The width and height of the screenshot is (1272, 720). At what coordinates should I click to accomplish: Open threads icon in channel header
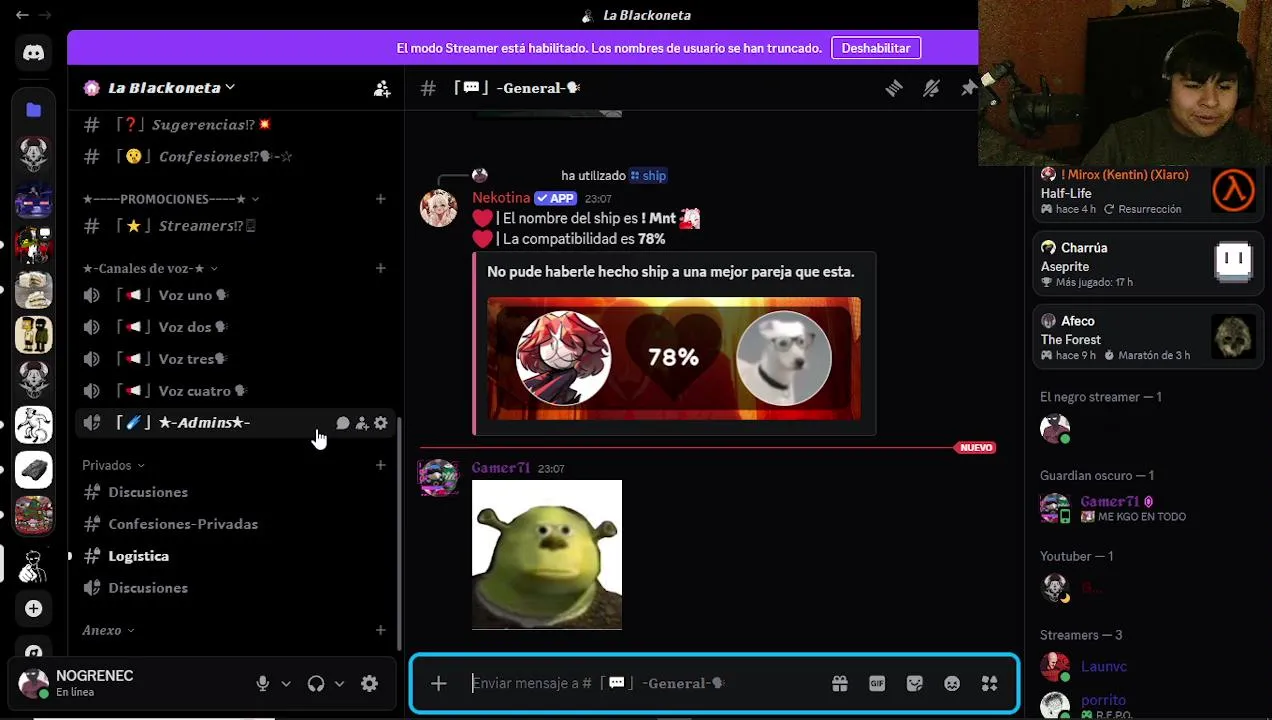(893, 88)
